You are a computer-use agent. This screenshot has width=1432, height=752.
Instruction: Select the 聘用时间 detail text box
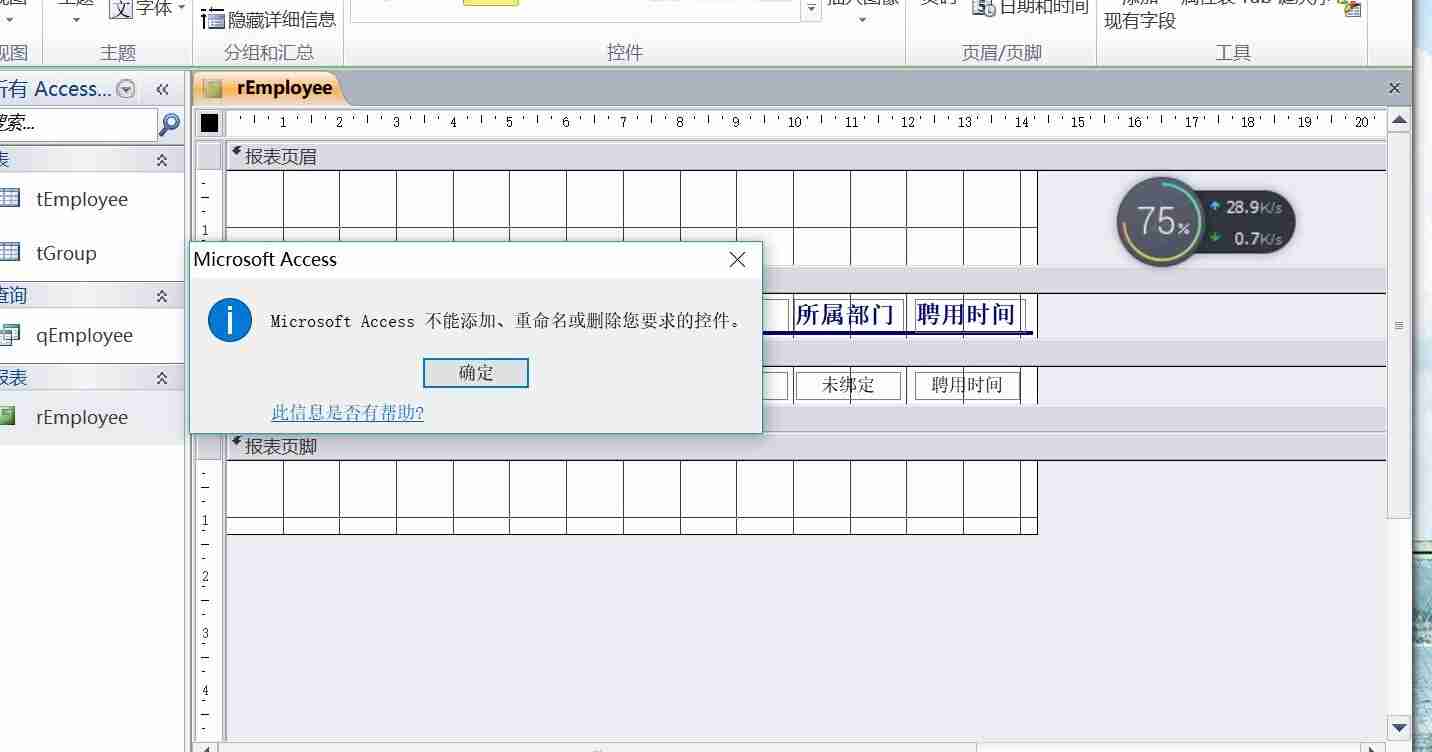(967, 385)
